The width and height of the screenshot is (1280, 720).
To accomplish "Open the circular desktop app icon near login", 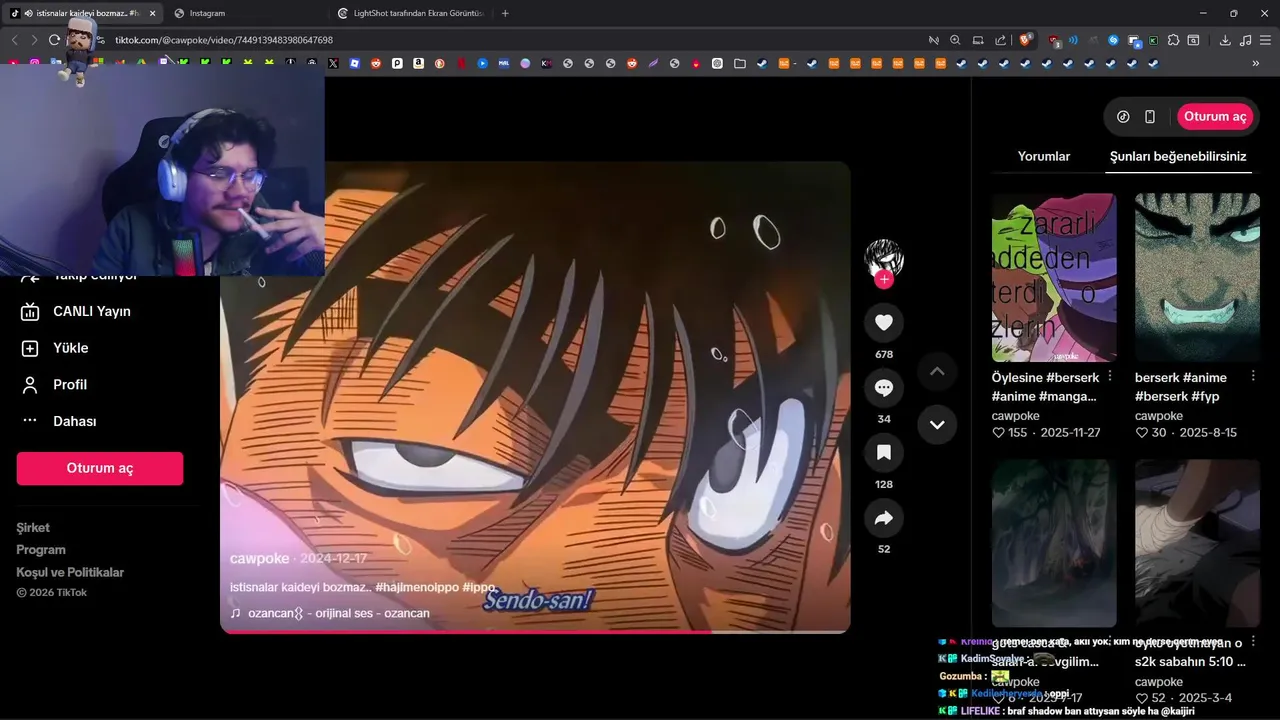I will tap(1123, 116).
